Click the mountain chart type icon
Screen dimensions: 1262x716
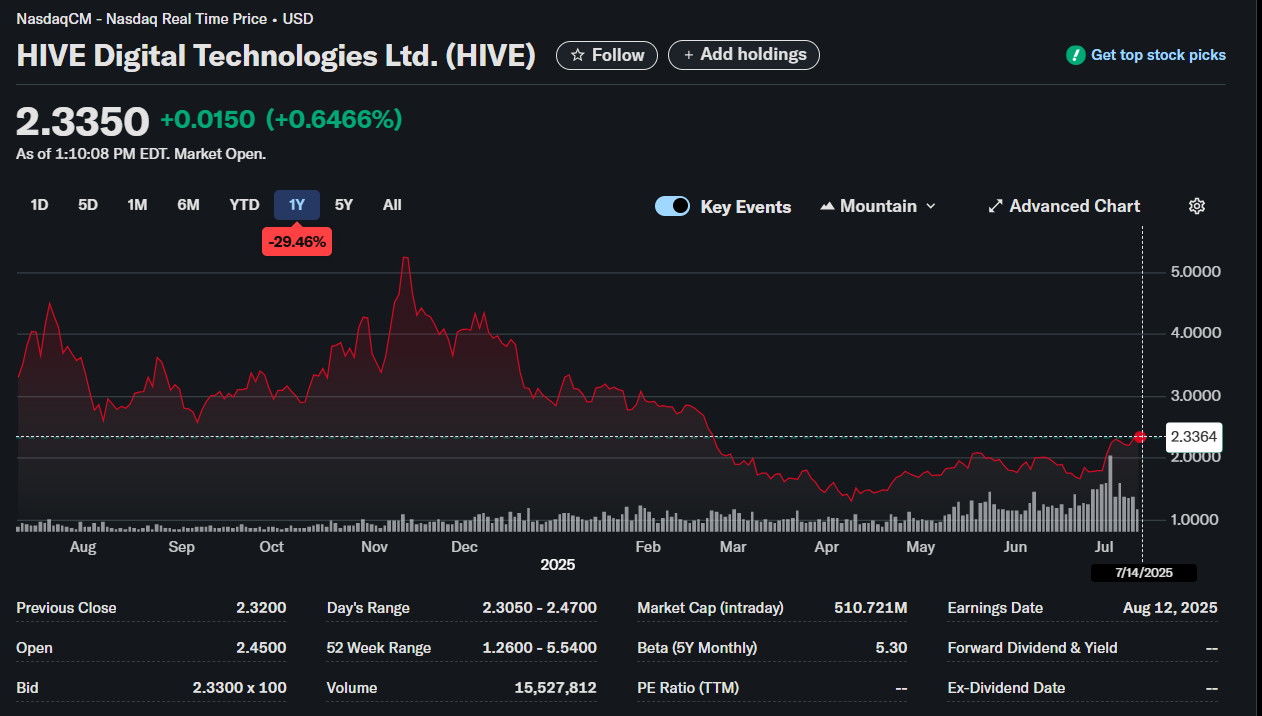point(827,206)
